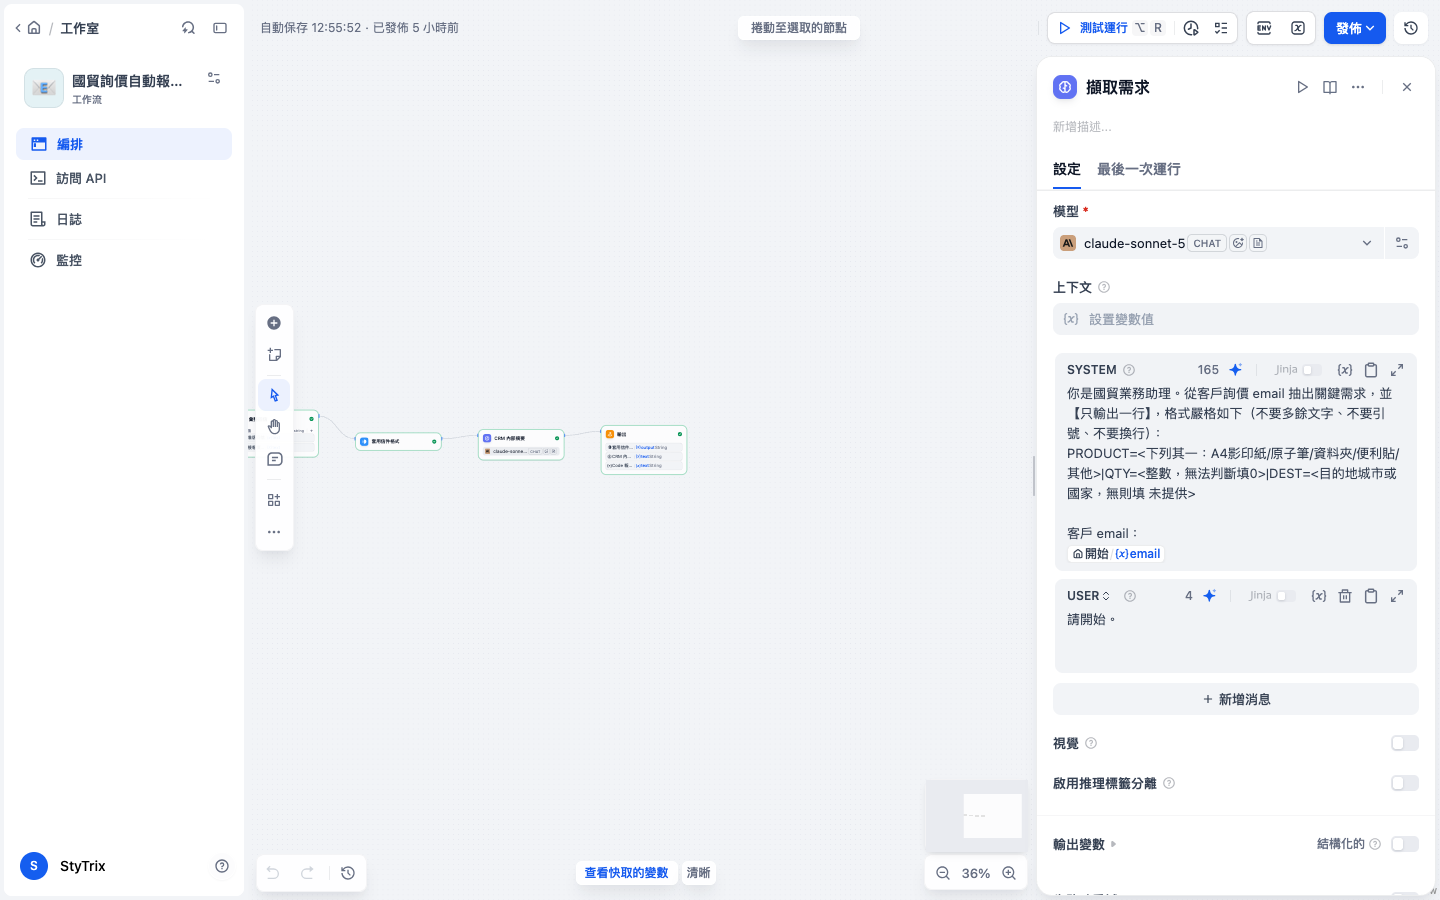Open app settings icon beside 國貿詢價自動報 title
Viewport: 1440px width, 900px height.
point(214,78)
